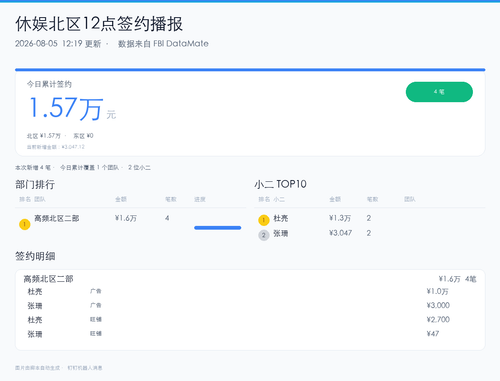This screenshot has width=500, height=381.
Task: Click the "北区 ¥1.57万" breakdown
Action: (x=44, y=136)
